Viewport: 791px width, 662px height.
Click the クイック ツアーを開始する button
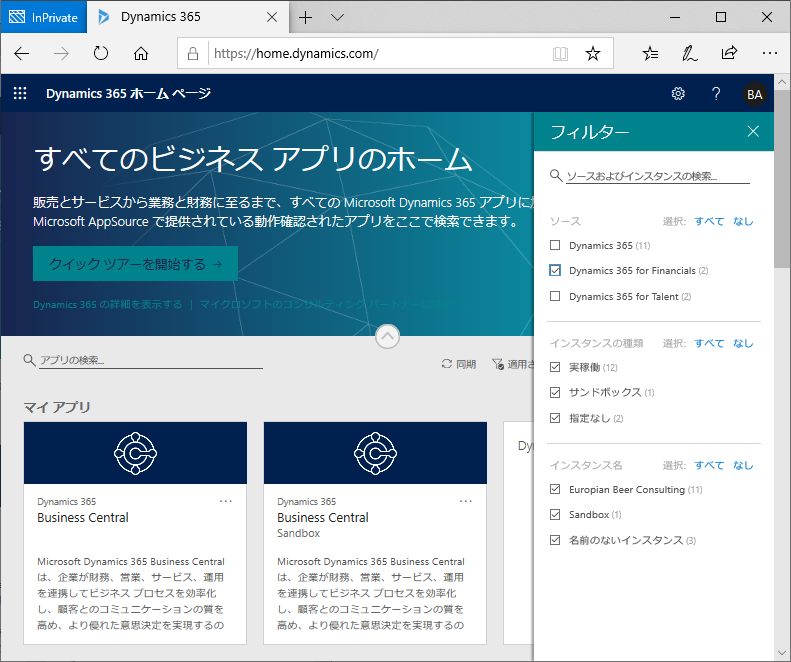(135, 263)
